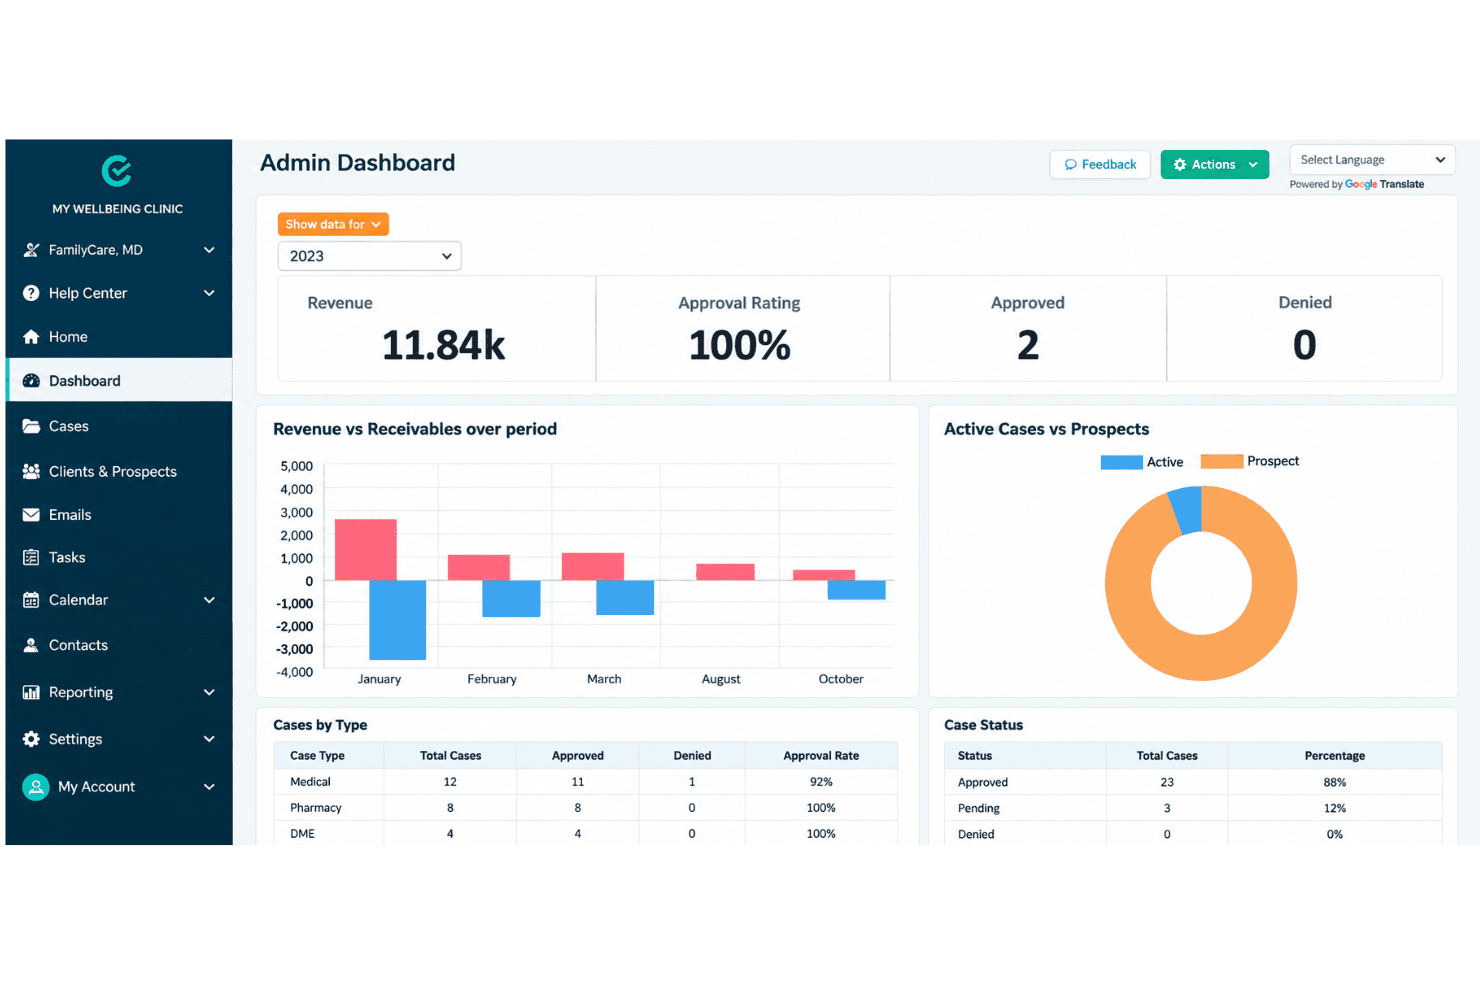This screenshot has width=1480, height=987.
Task: Click the gear icon on Actions button
Action: pyautogui.click(x=1180, y=165)
